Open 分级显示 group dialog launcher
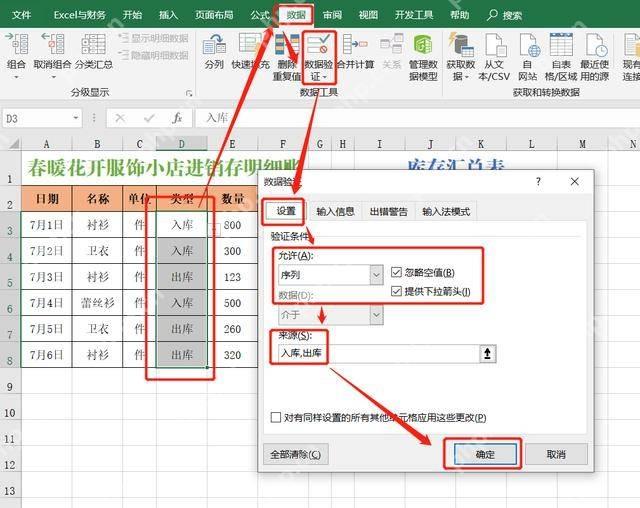 pos(189,93)
